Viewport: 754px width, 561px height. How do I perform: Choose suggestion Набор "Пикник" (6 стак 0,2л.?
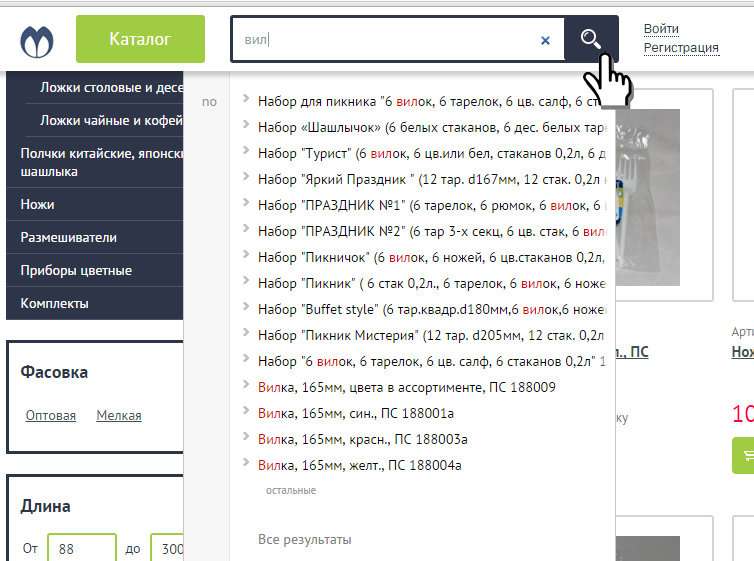[x=431, y=283]
